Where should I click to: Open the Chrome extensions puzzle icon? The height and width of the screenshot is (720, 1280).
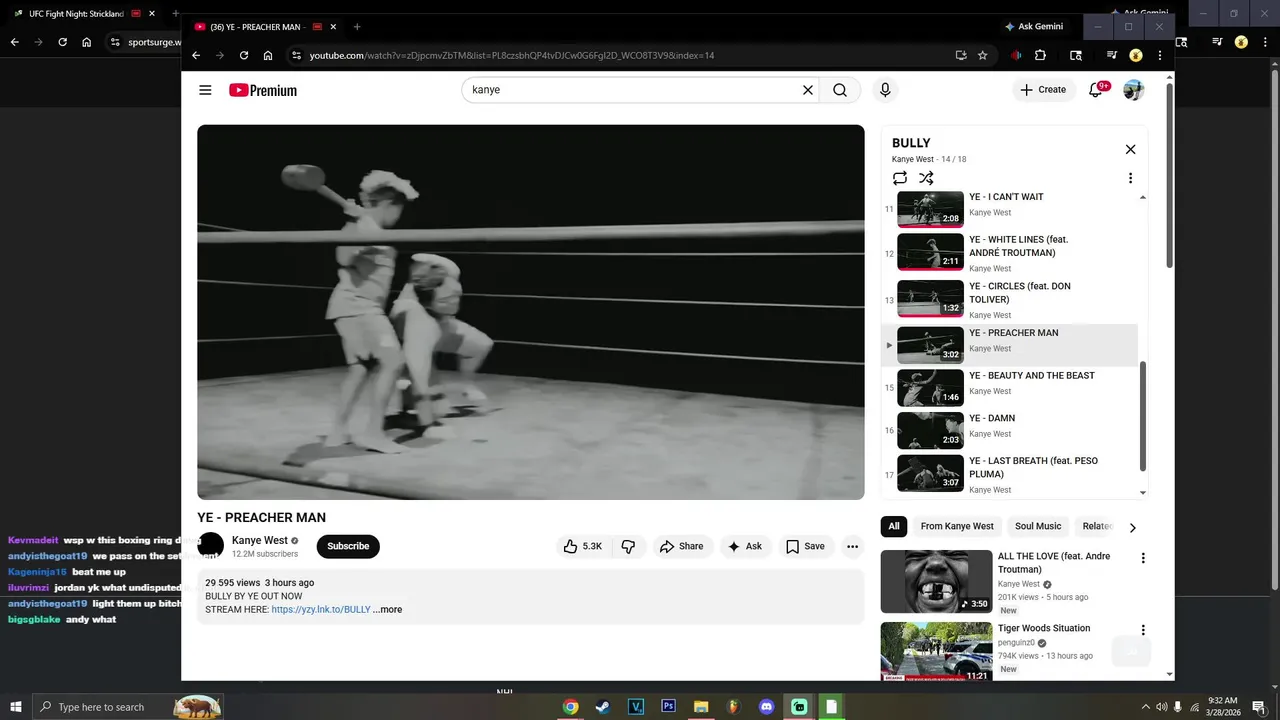[1040, 55]
